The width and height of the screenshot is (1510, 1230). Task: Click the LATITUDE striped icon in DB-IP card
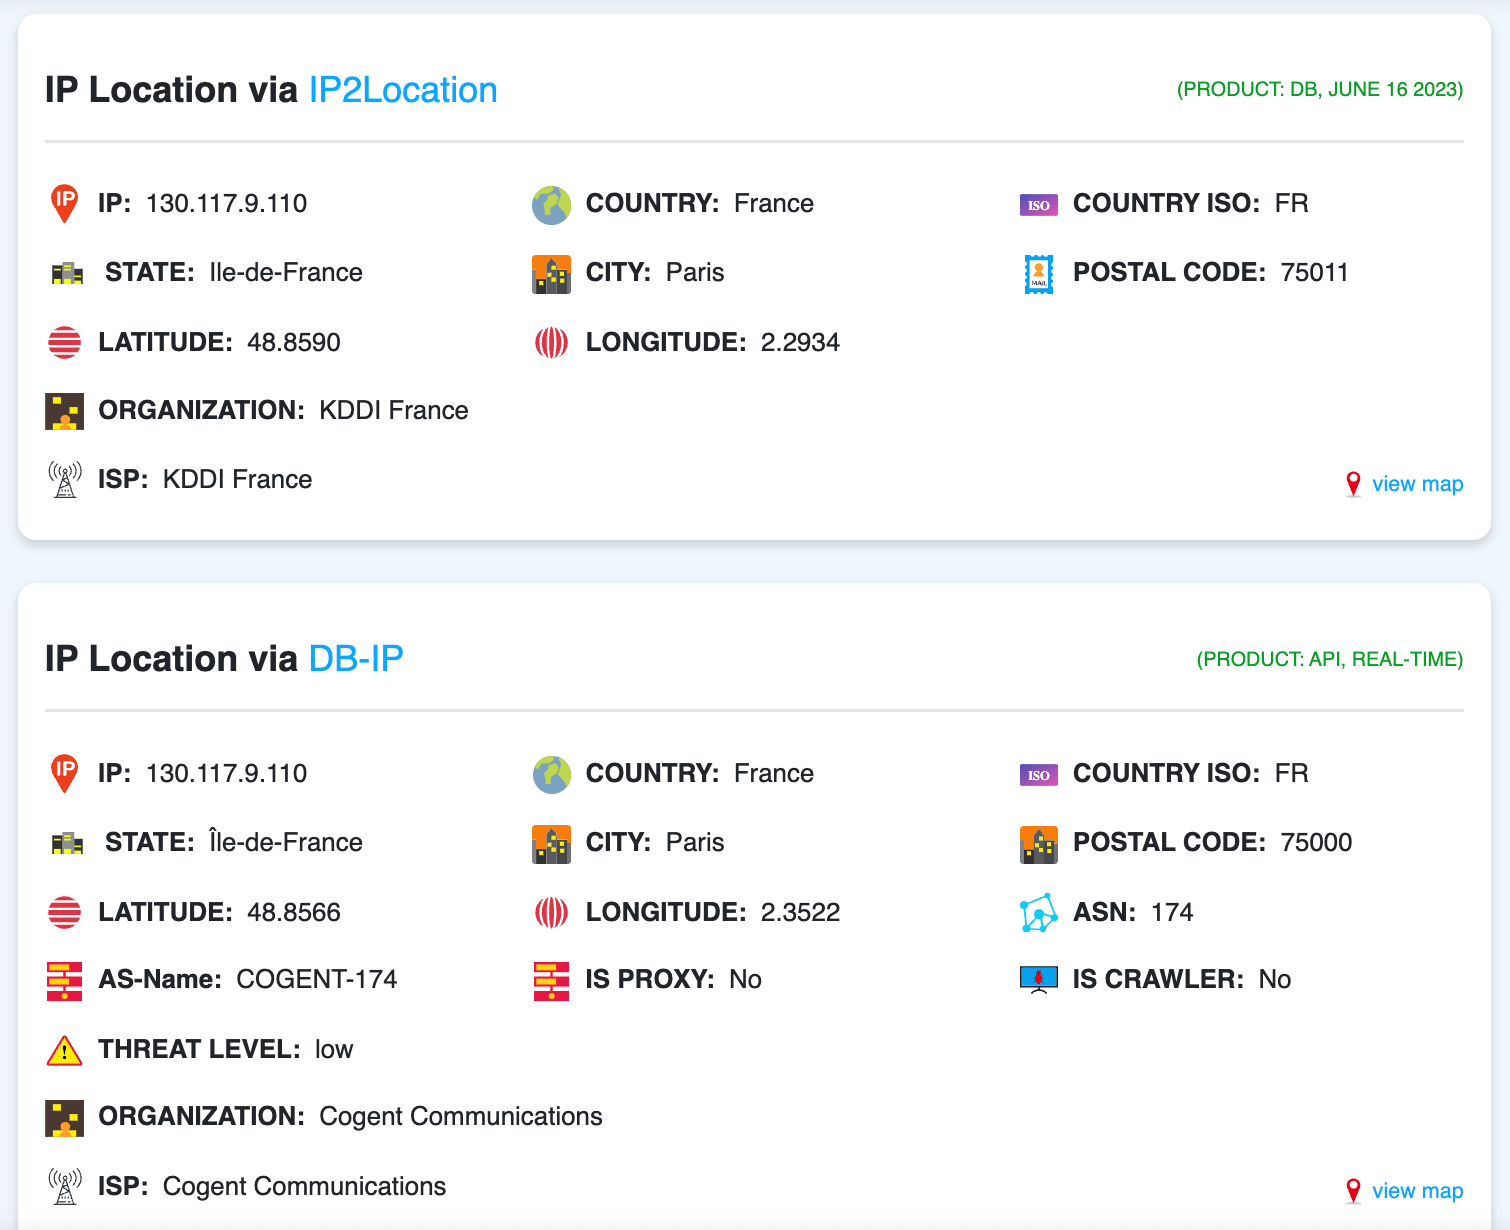click(64, 913)
